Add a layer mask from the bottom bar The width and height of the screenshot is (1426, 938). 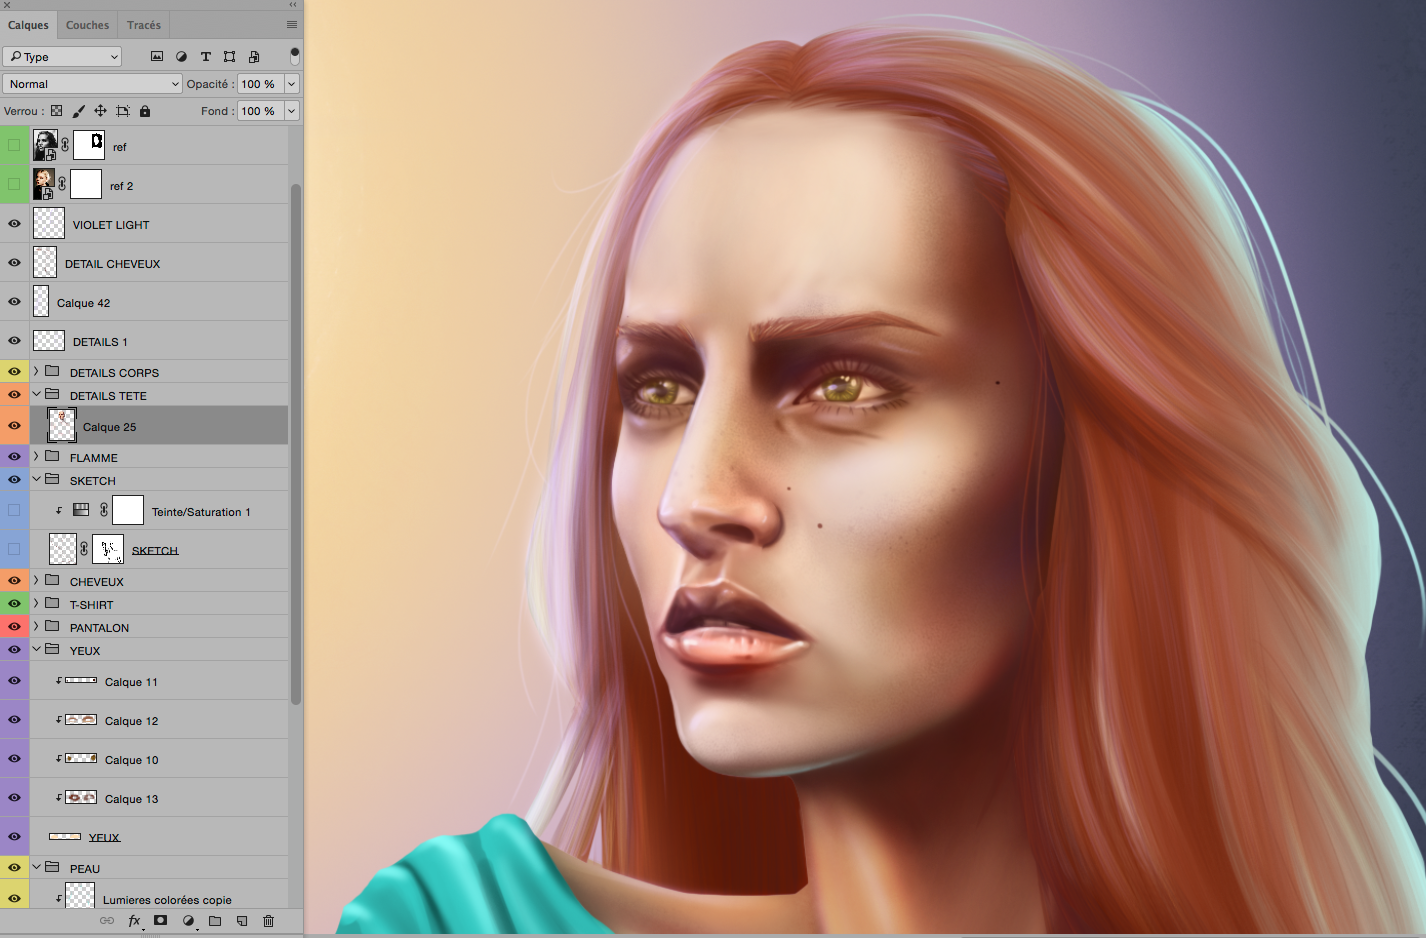coord(160,921)
